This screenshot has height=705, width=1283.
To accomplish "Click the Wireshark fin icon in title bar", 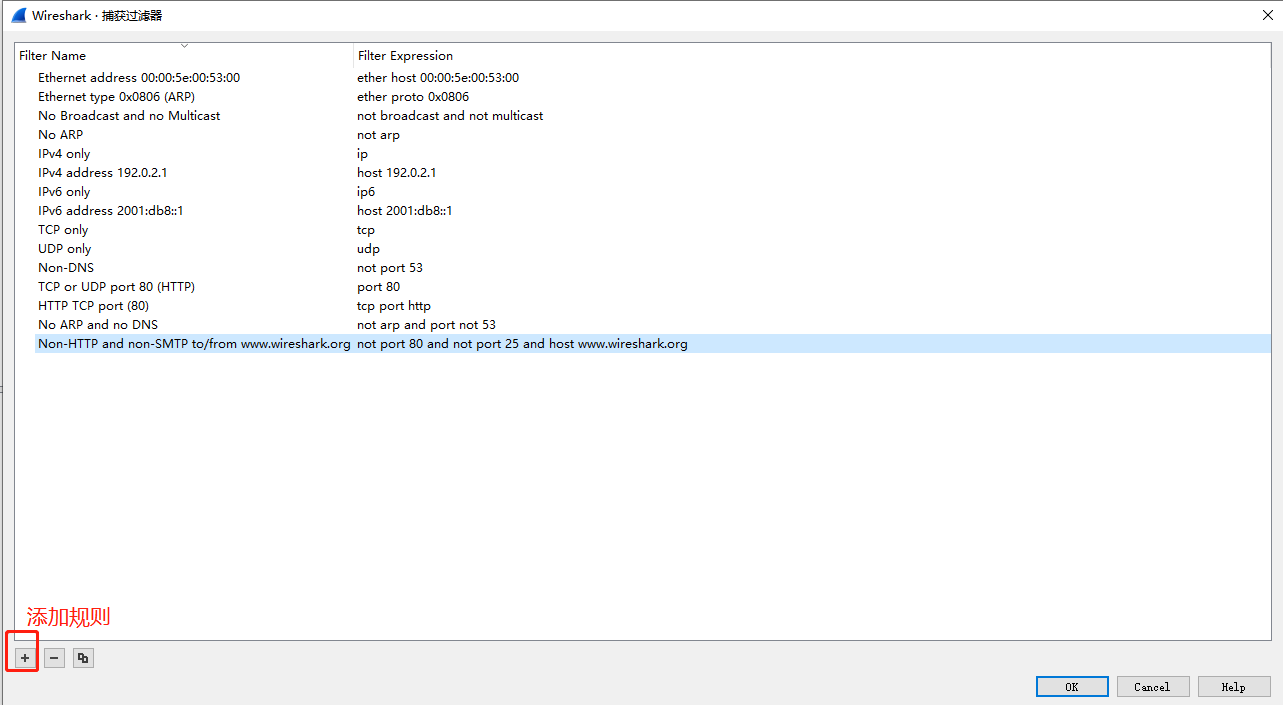I will pyautogui.click(x=18, y=15).
